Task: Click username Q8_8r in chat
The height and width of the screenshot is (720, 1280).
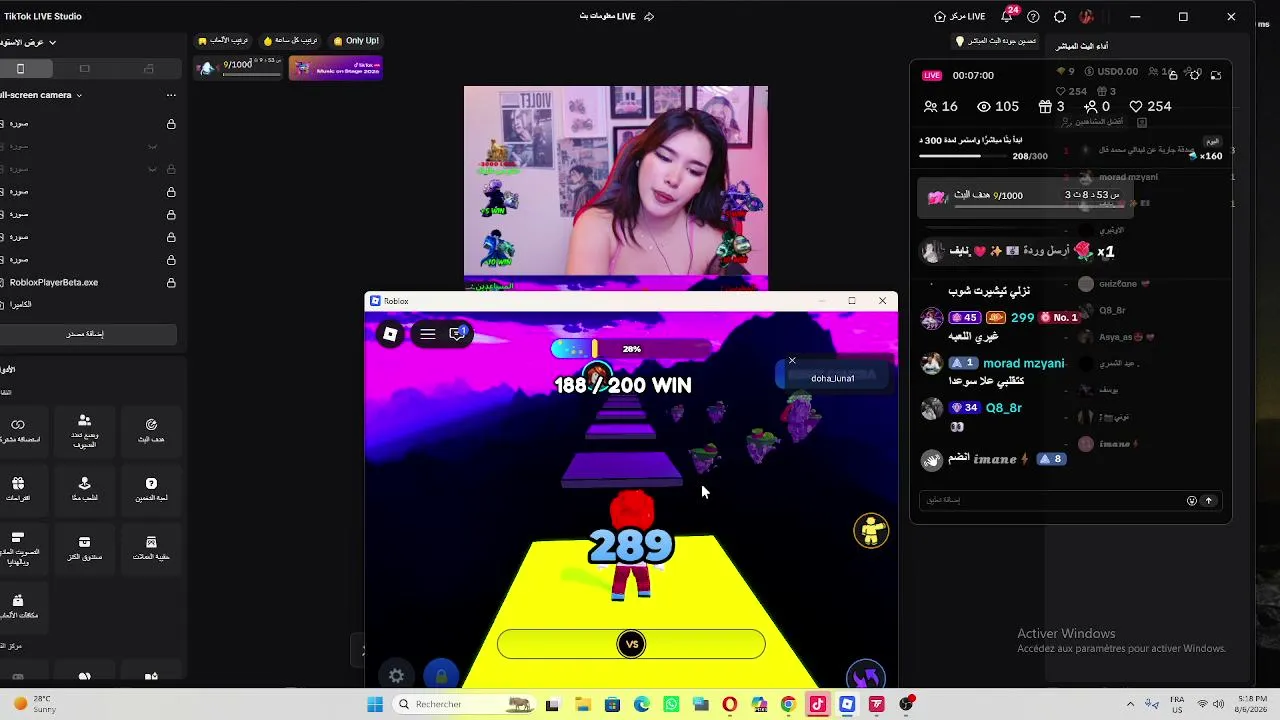Action: click(x=1004, y=408)
